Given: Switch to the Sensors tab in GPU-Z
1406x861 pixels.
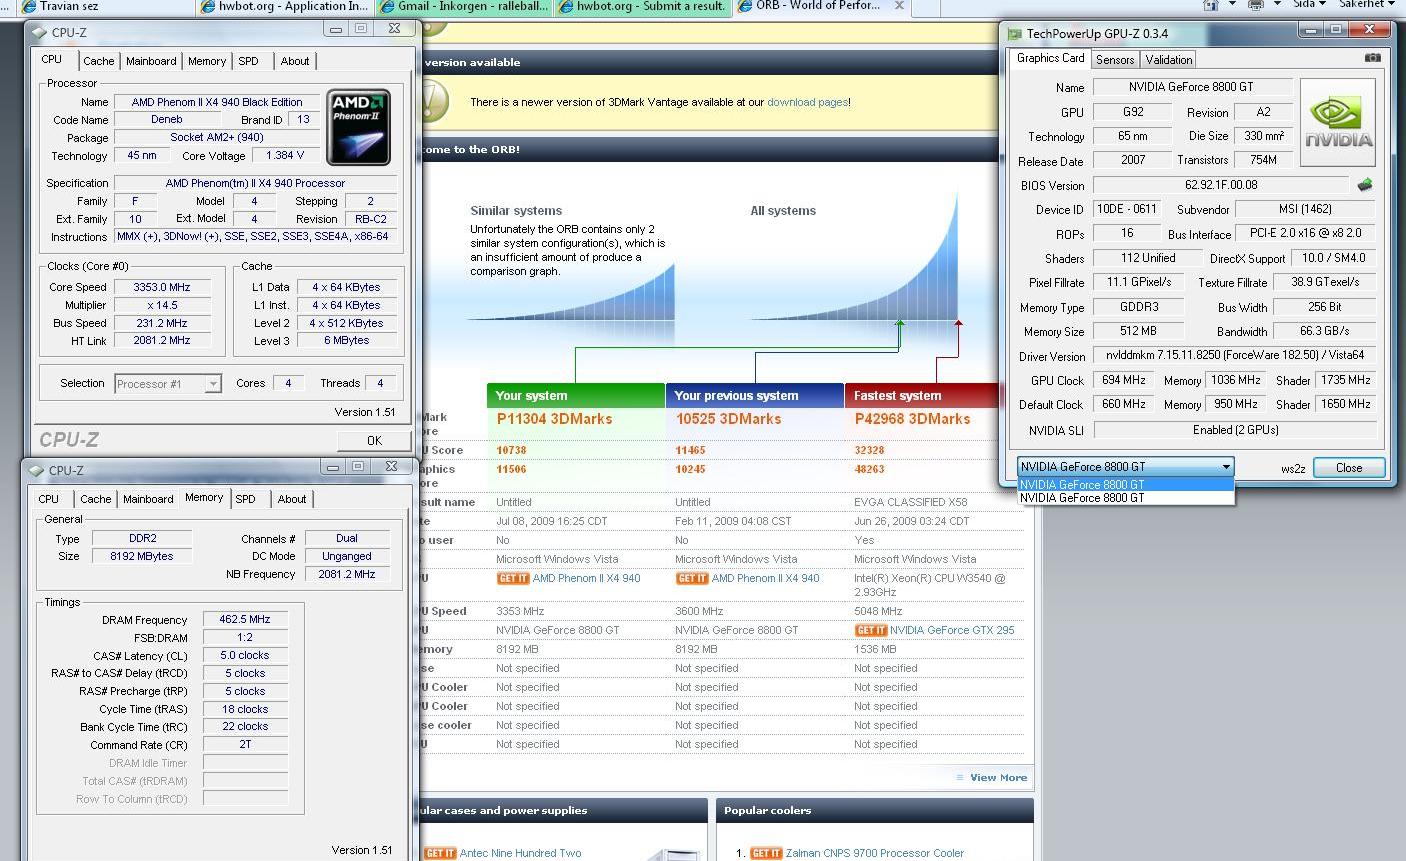Looking at the screenshot, I should pos(1115,60).
